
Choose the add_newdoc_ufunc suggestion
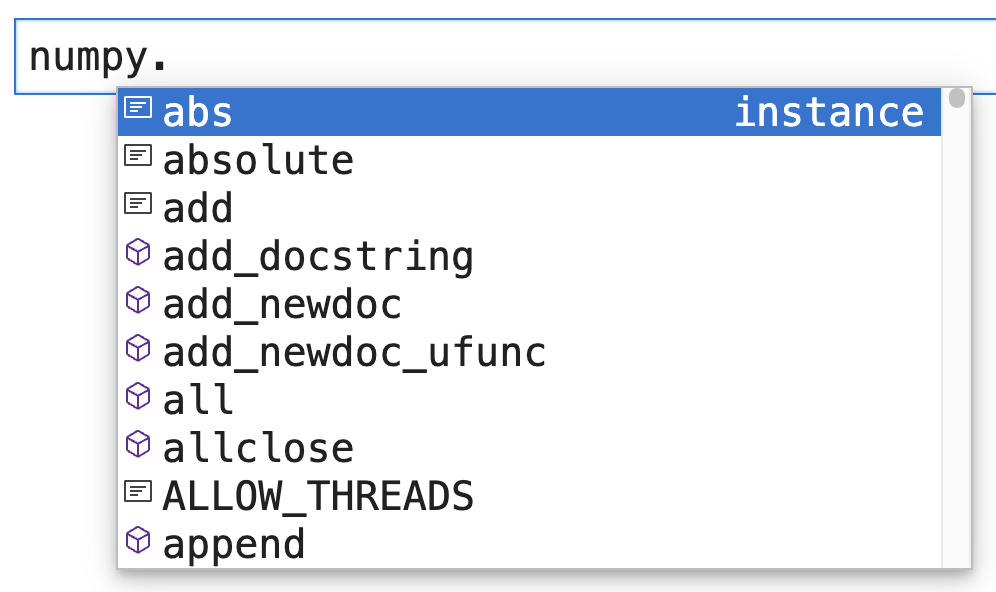tap(354, 352)
